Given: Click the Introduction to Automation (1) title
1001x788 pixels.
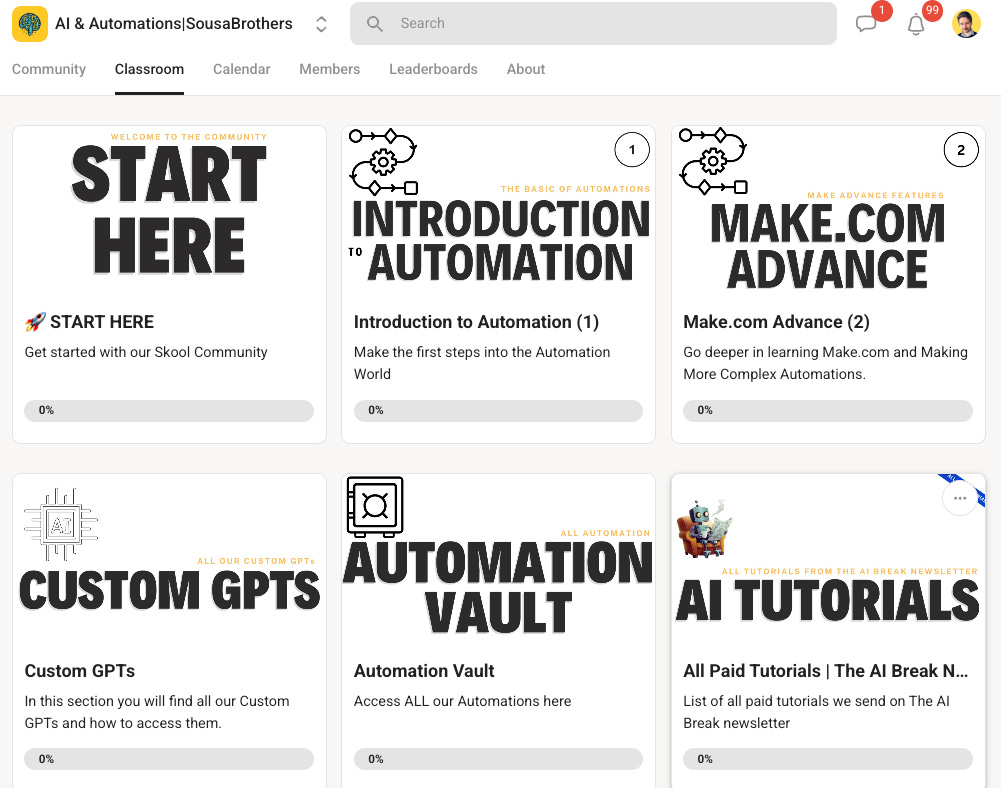Looking at the screenshot, I should coord(476,322).
